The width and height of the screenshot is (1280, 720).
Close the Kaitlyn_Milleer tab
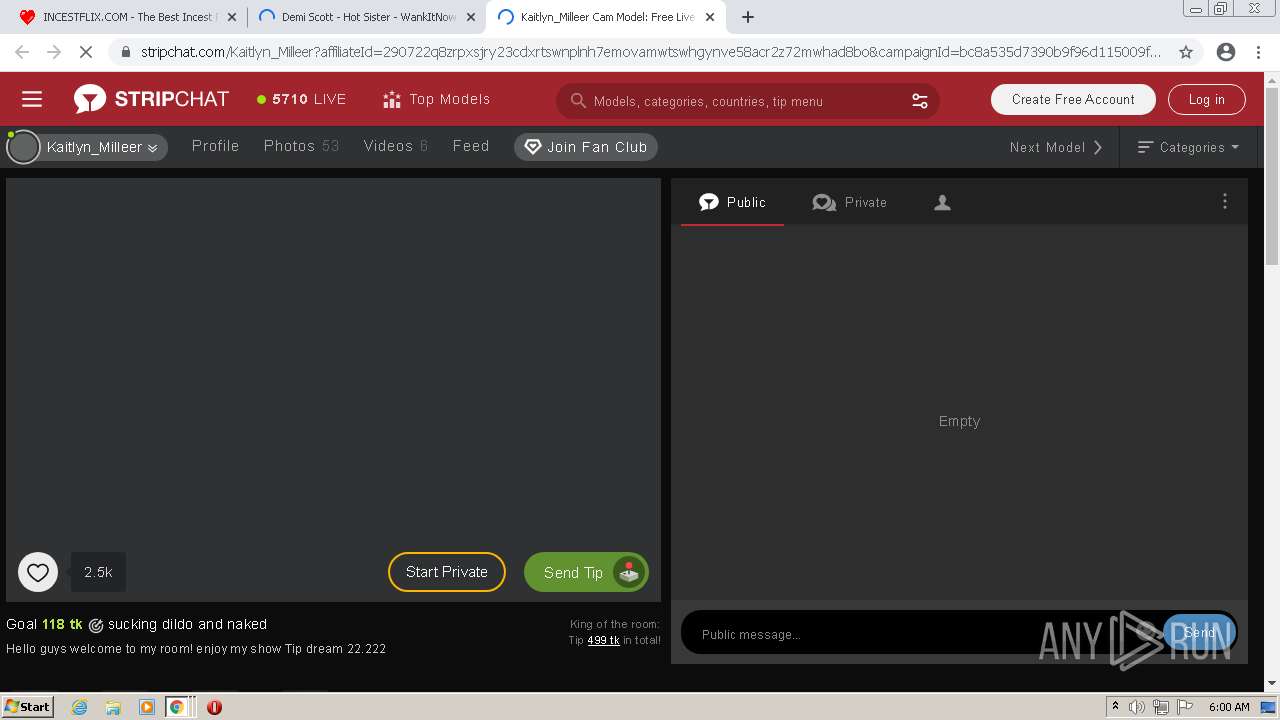pos(710,17)
